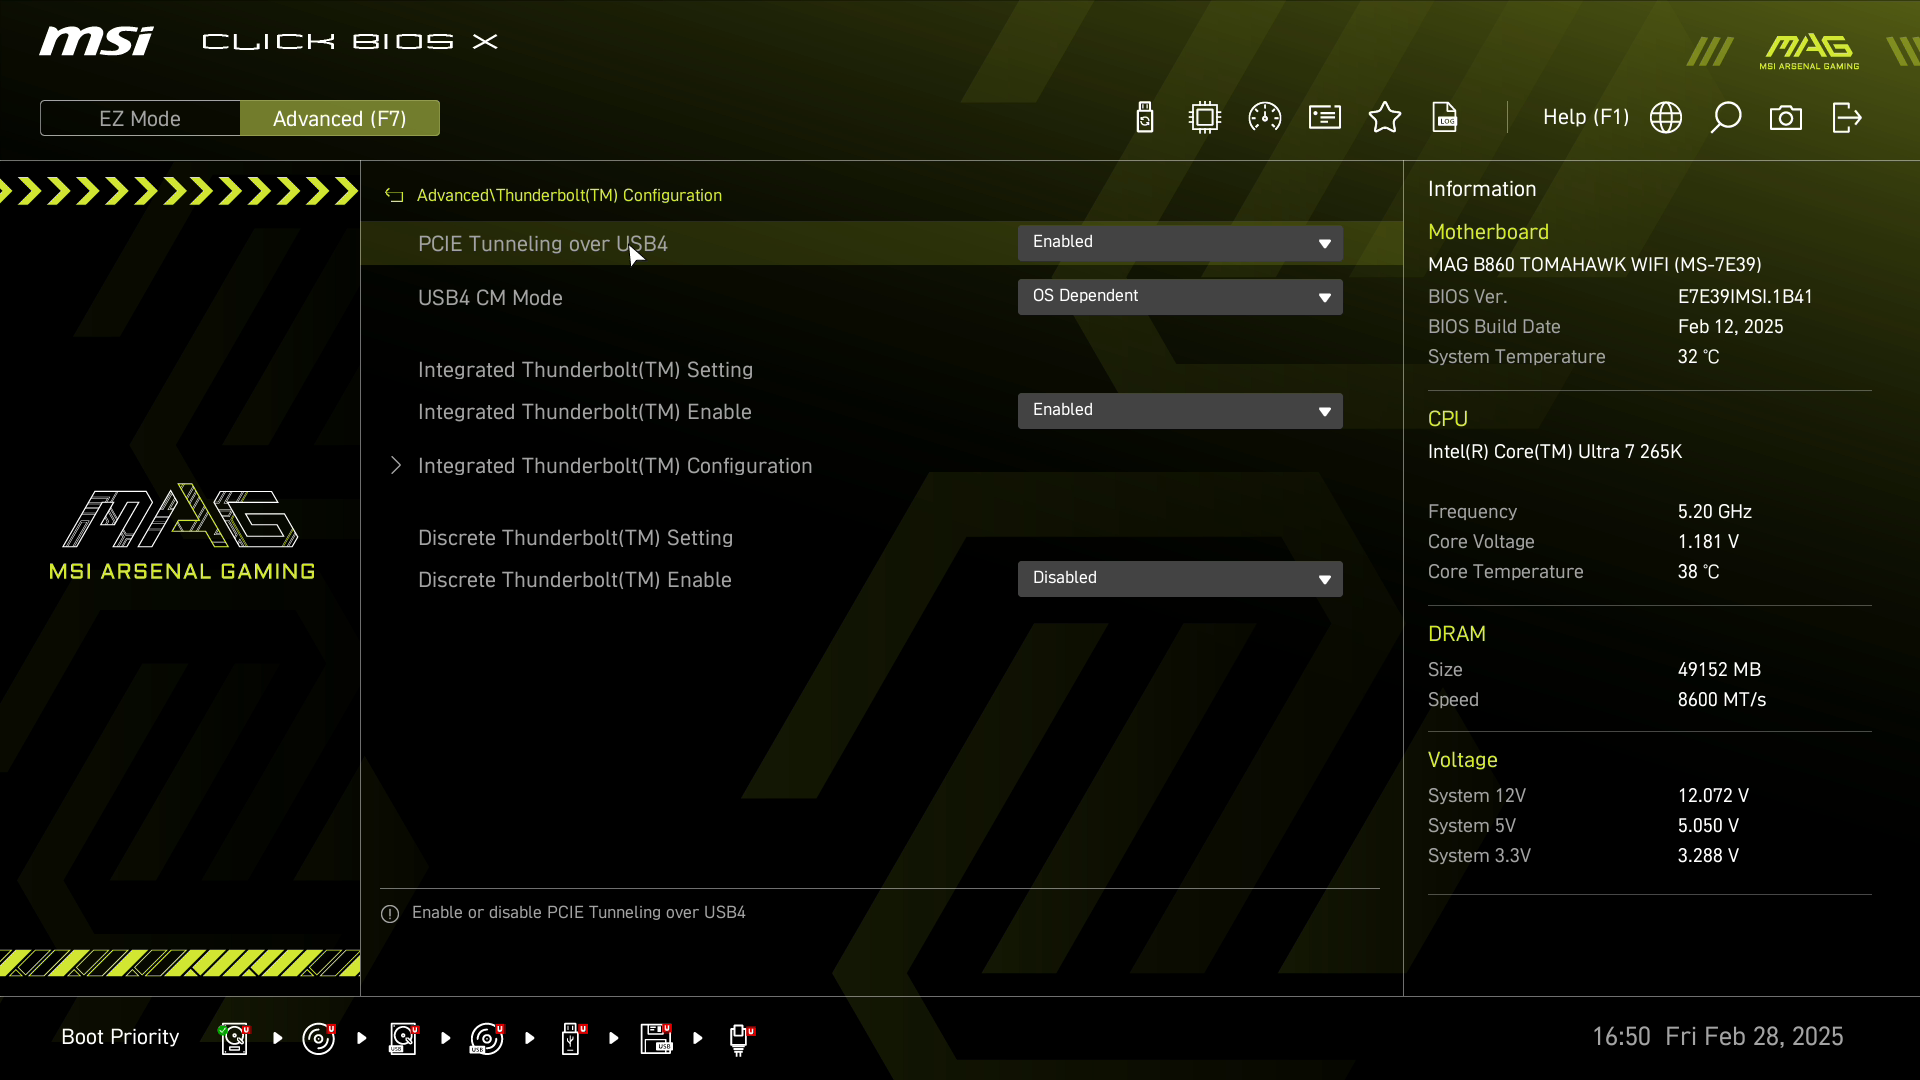The width and height of the screenshot is (1920, 1080).
Task: Take screenshot with camera icon
Action: pyautogui.click(x=1786, y=118)
